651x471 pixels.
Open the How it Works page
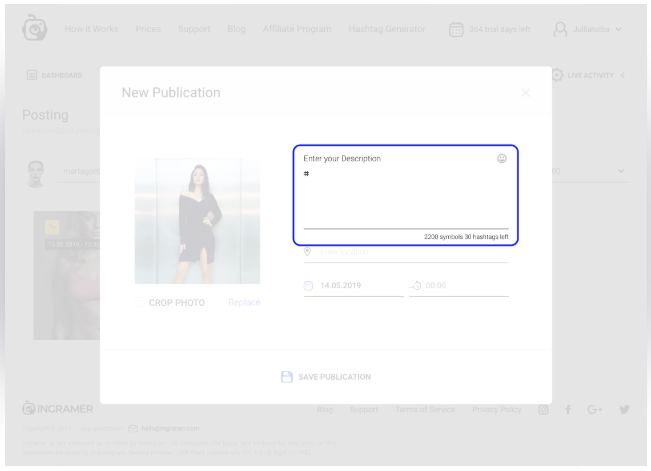(91, 29)
